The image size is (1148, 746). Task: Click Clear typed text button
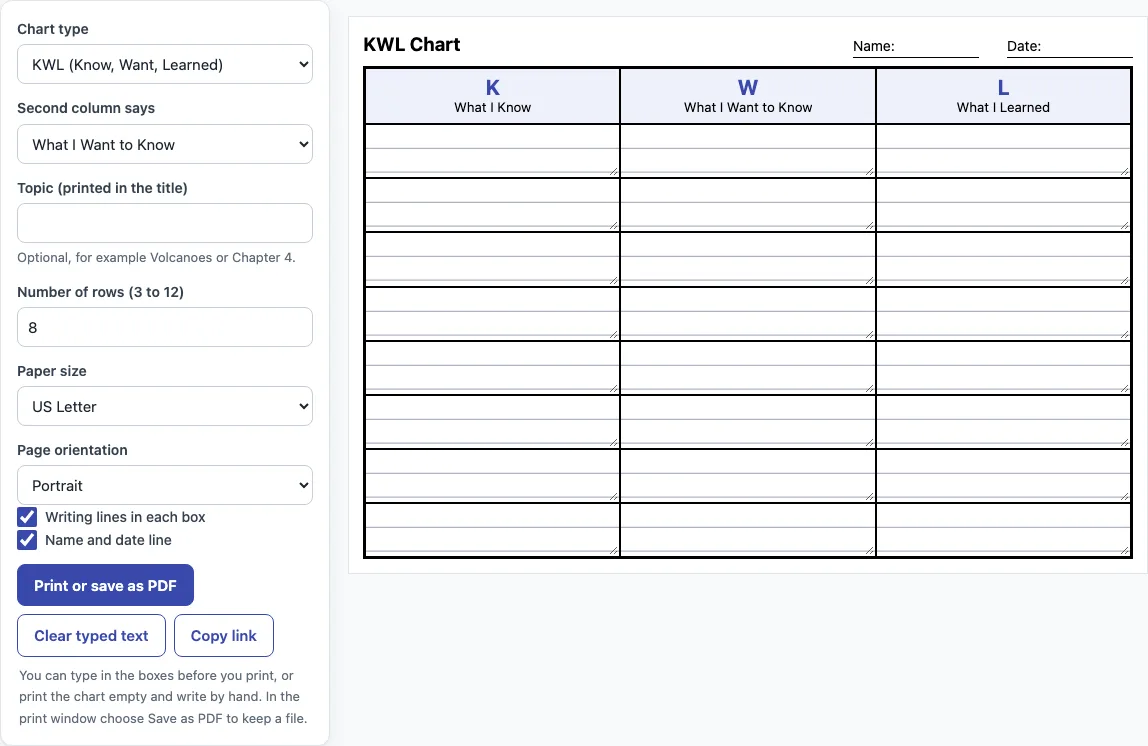tap(92, 635)
